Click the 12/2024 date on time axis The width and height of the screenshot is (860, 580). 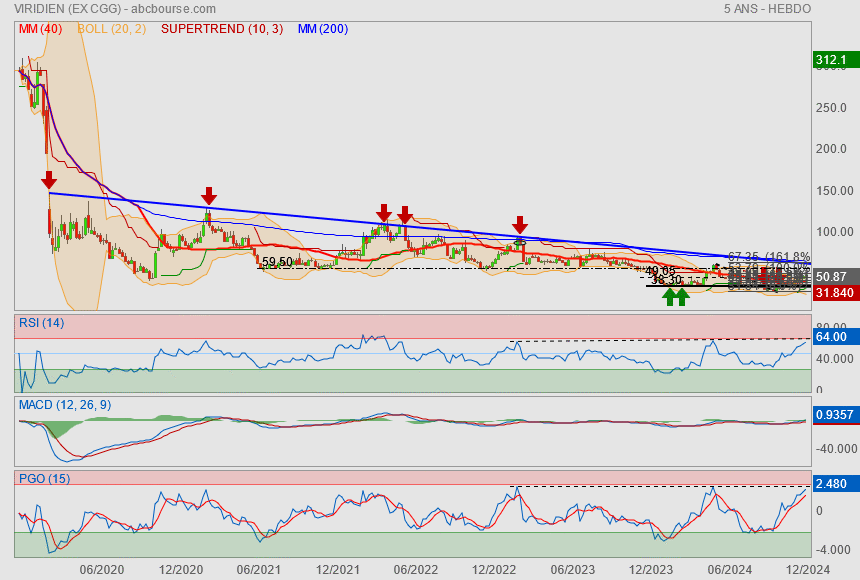[805, 569]
